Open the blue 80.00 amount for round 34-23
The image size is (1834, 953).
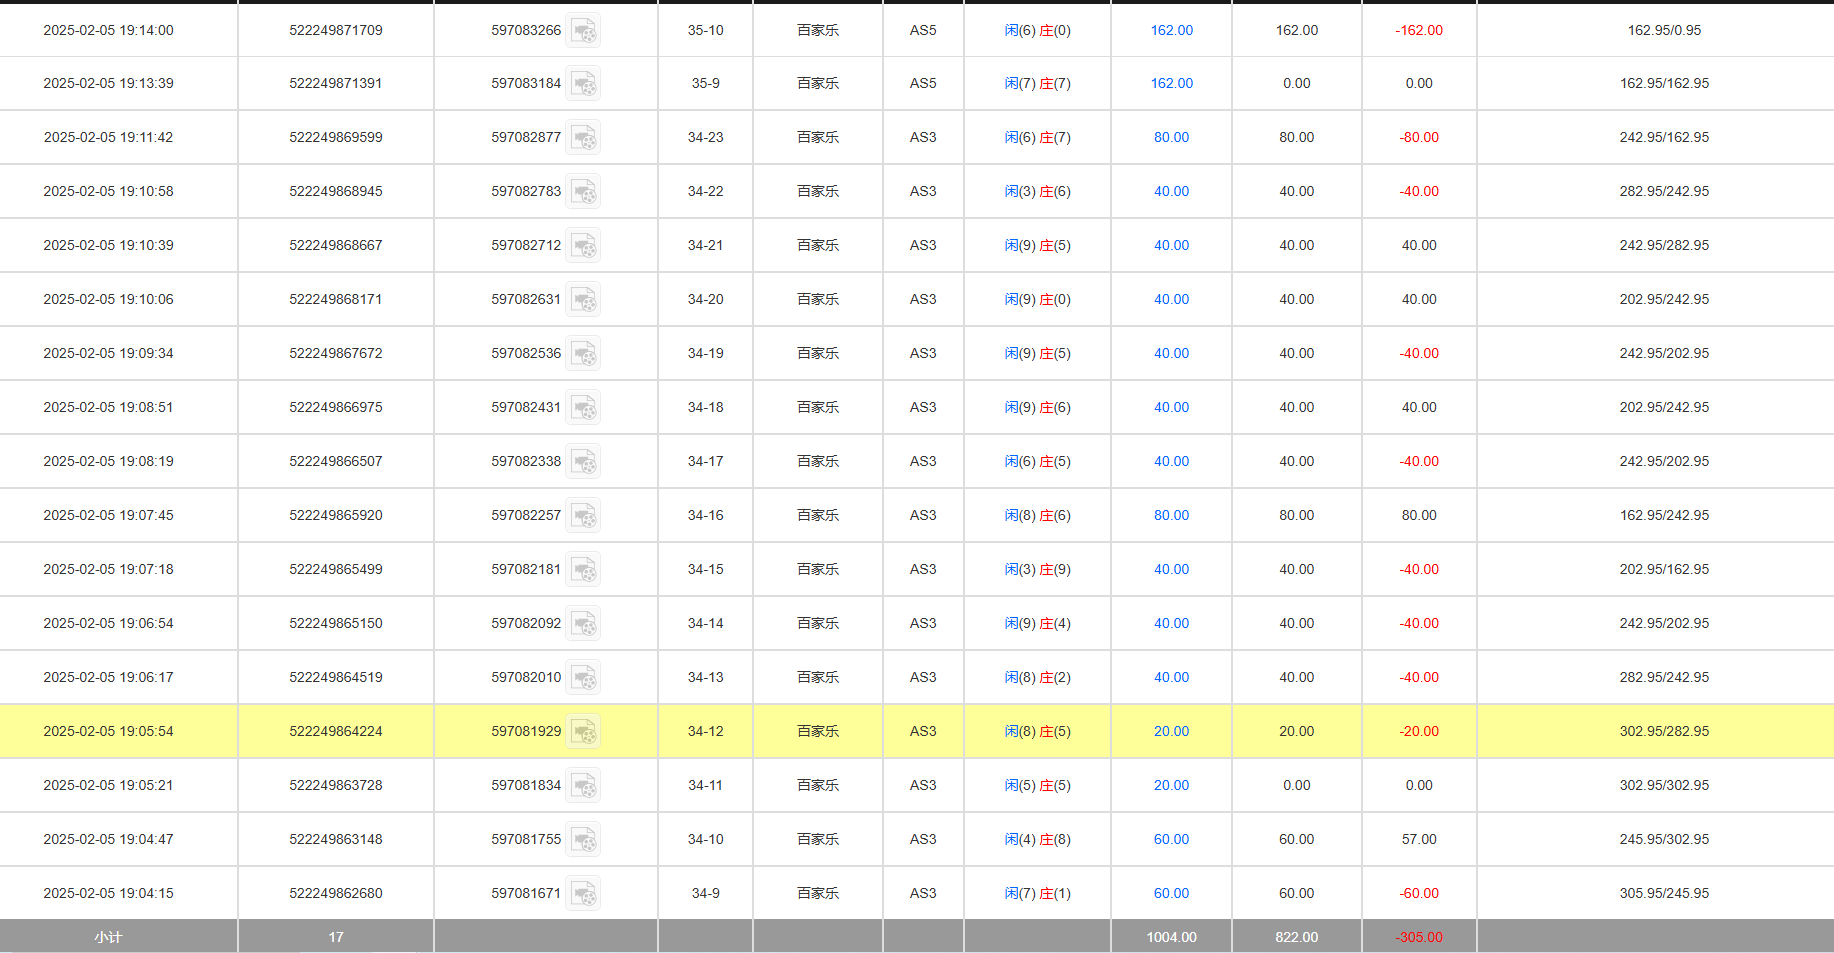(x=1171, y=137)
